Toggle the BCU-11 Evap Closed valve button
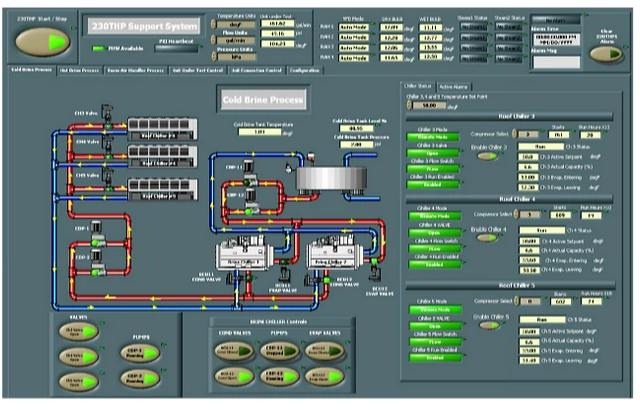 pos(325,351)
